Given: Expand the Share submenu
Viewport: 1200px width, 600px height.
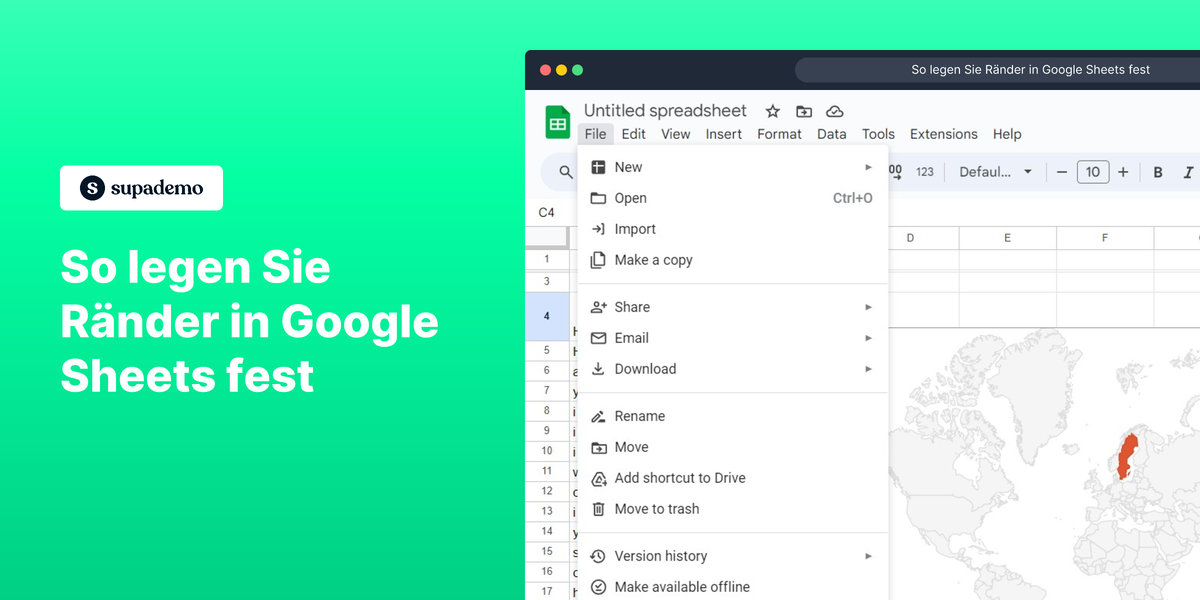Looking at the screenshot, I should pos(733,307).
